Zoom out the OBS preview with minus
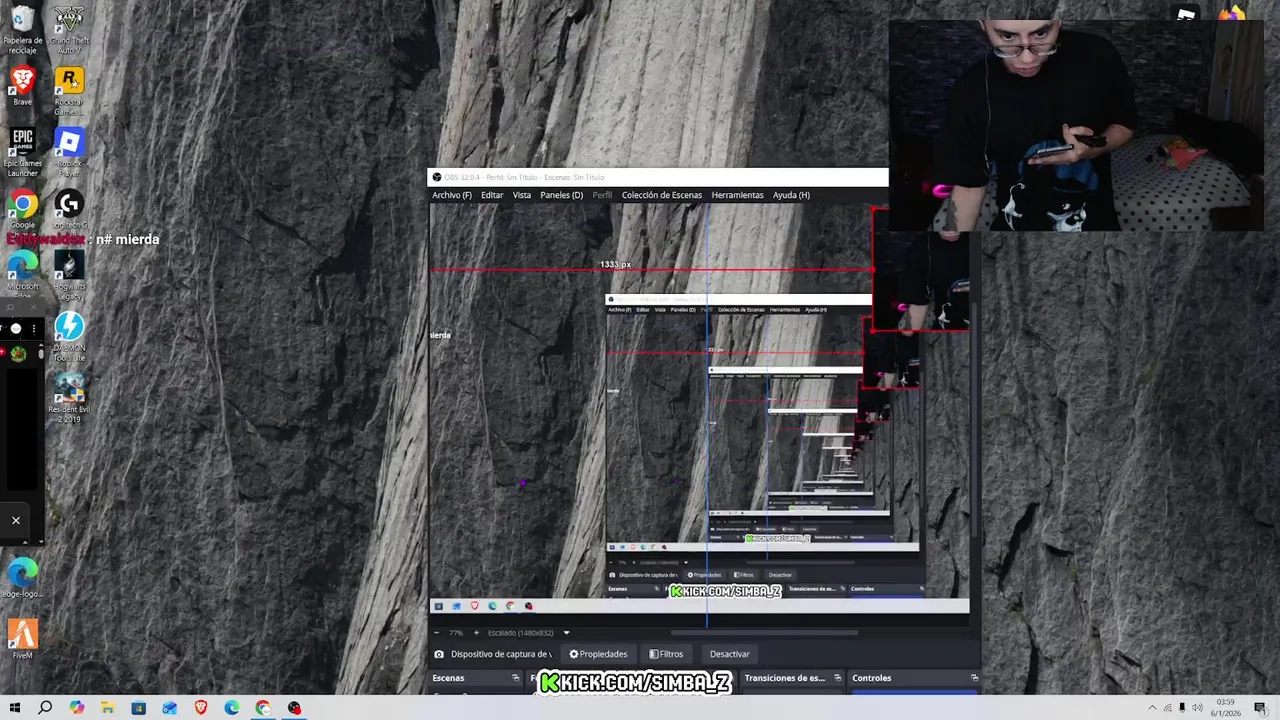 click(436, 633)
